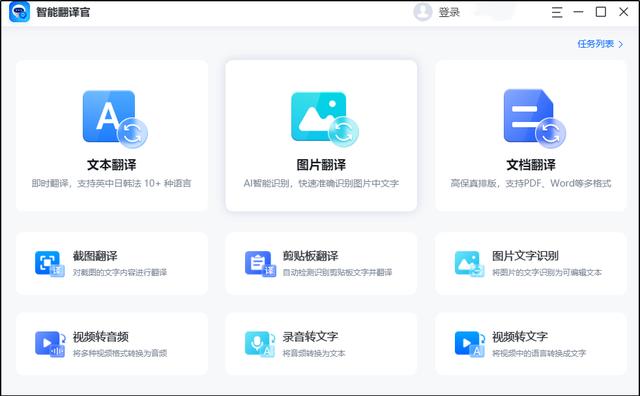Select the 图片翻译 title text

tap(321, 165)
